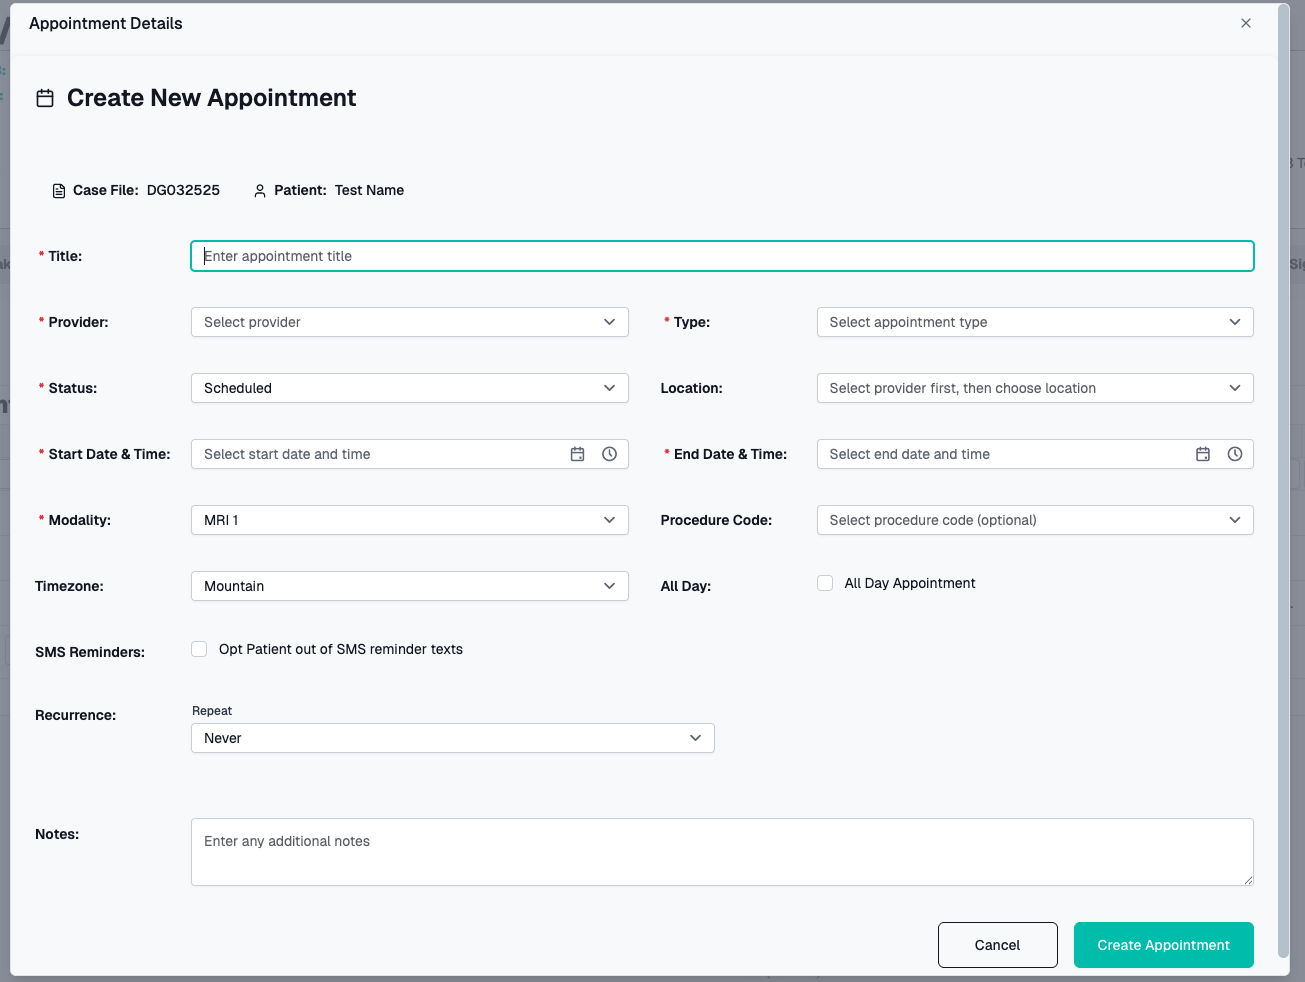Click the appointment title input field
Screen dimensions: 1305x982
pos(722,255)
